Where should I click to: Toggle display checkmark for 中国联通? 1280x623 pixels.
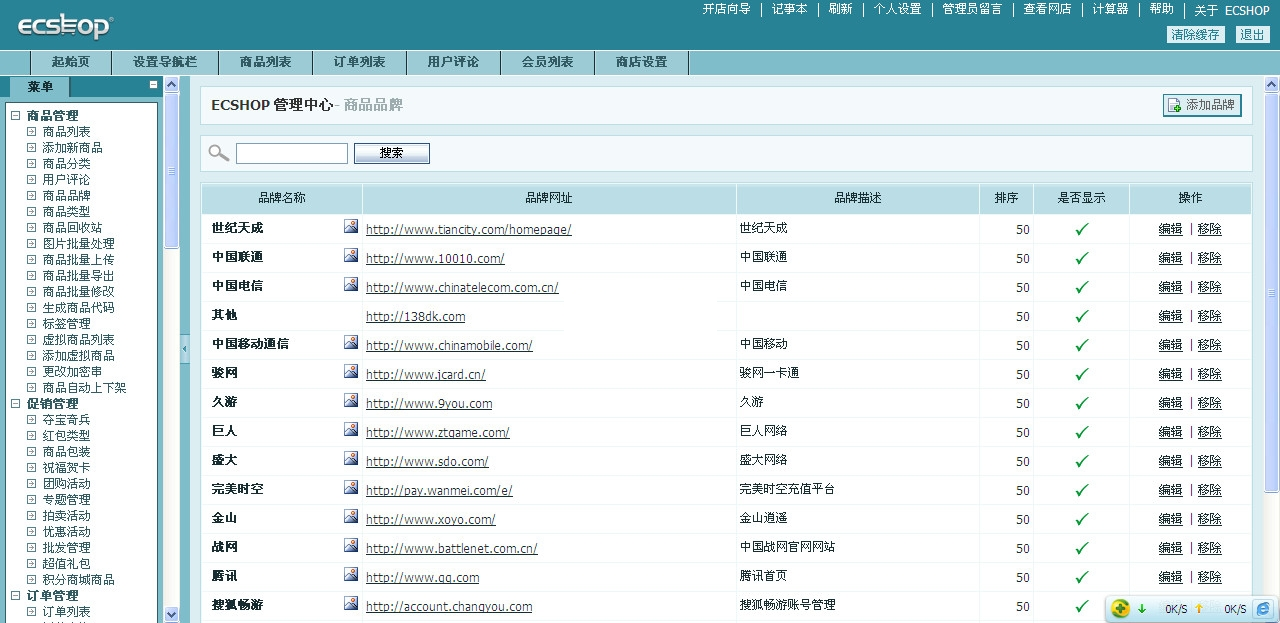click(x=1081, y=258)
